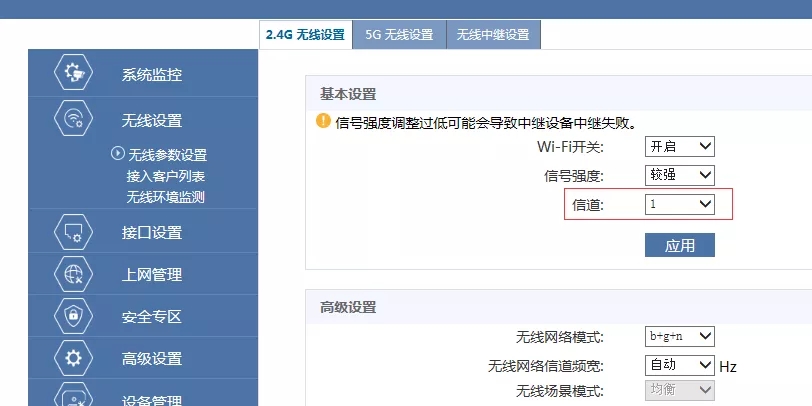Image resolution: width=812 pixels, height=406 pixels.
Task: Open the 无线网络信道频宽 dropdown
Action: (x=679, y=365)
